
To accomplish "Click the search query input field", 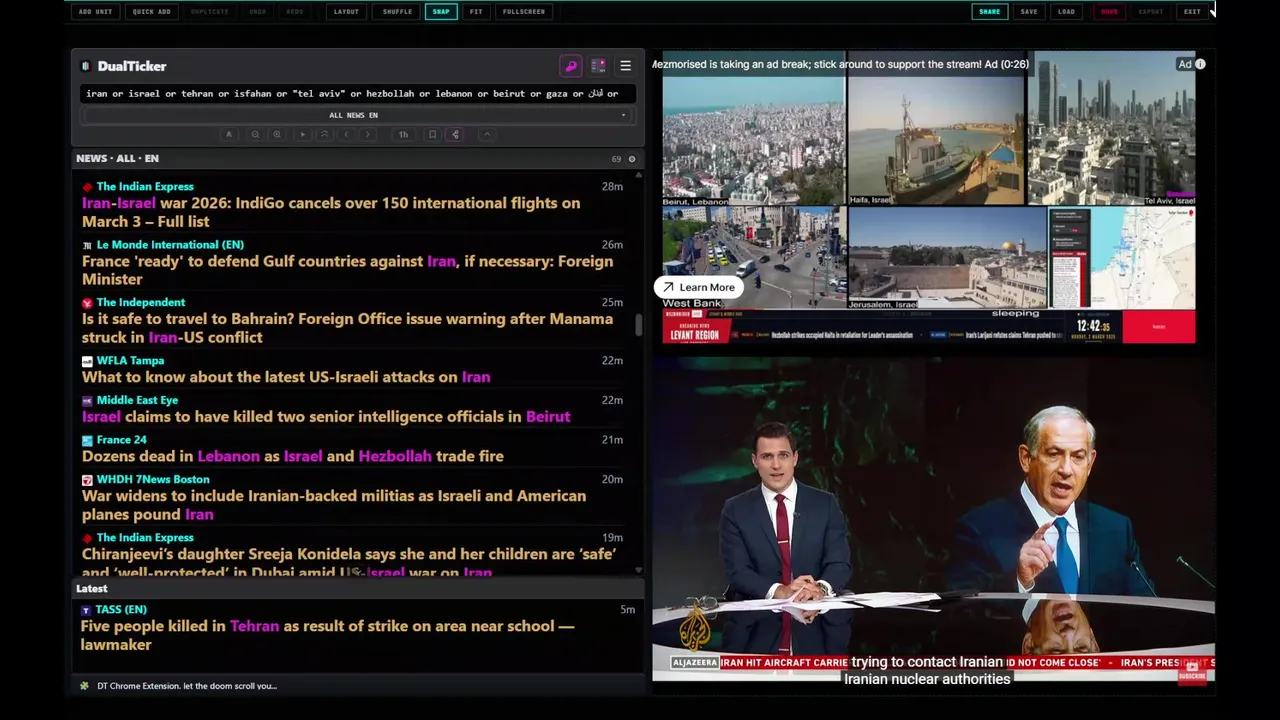I will [357, 94].
